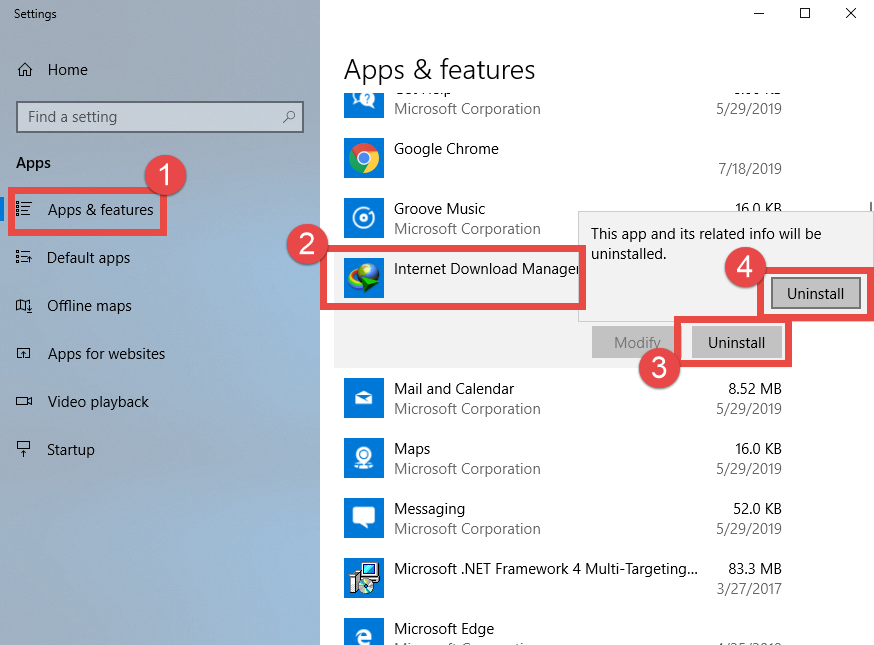Click the Find a setting field

(x=160, y=117)
